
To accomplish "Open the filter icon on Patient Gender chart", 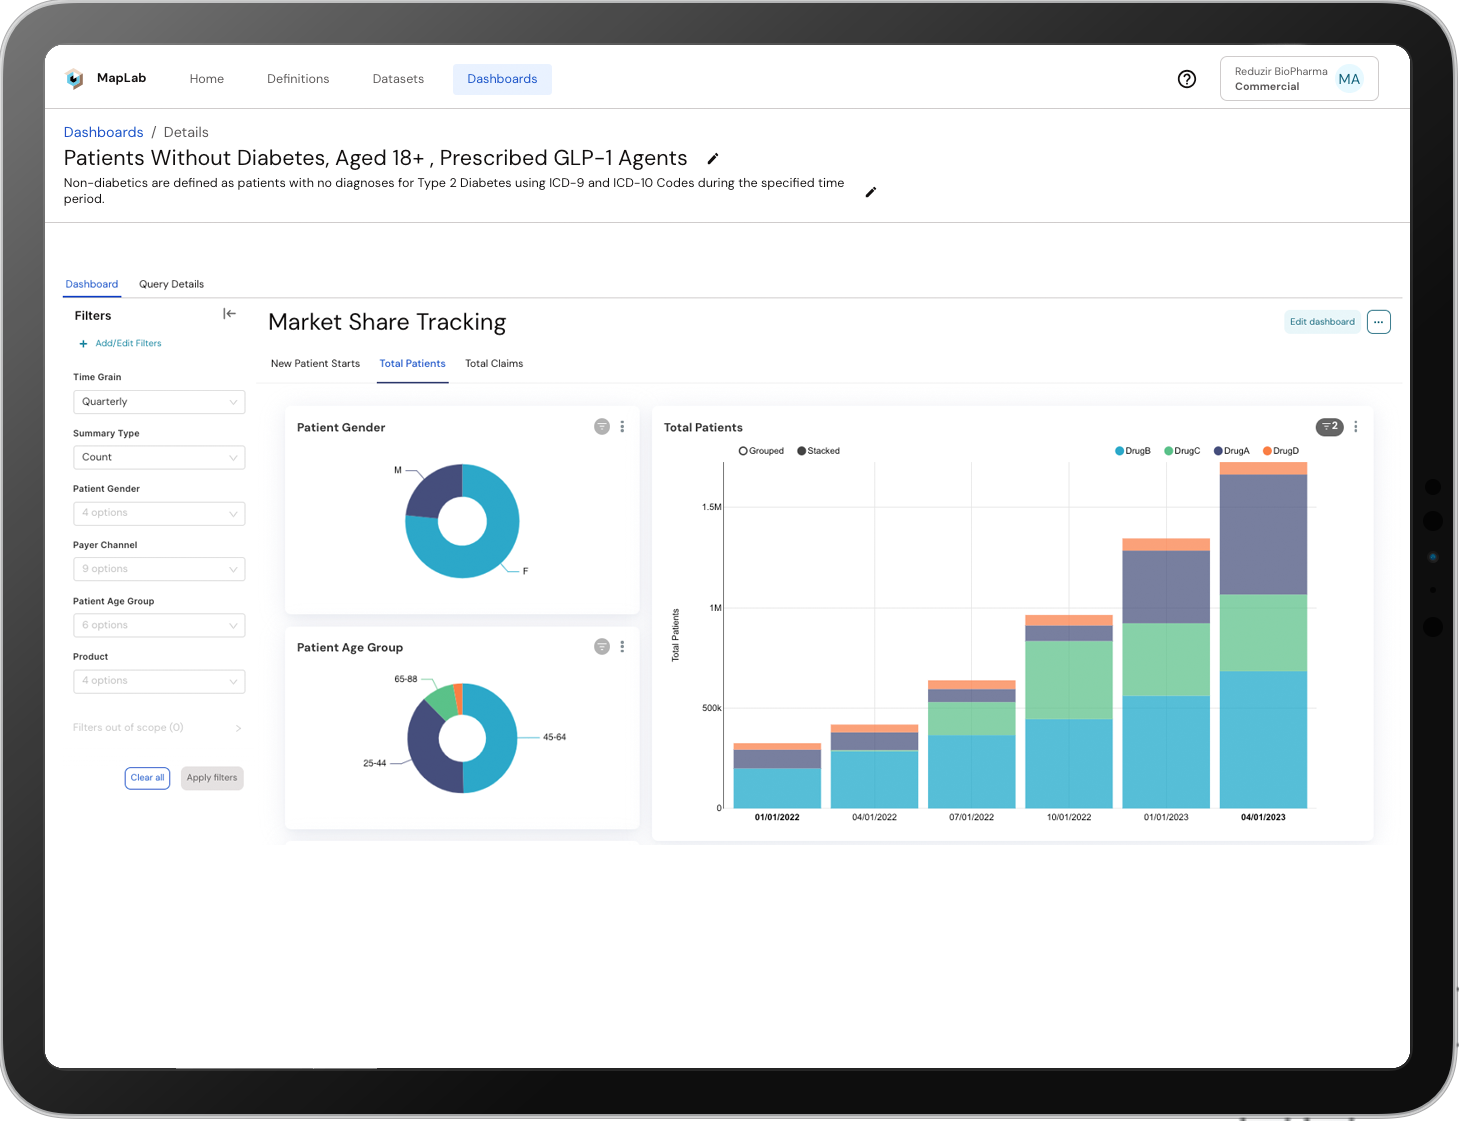I will point(601,426).
